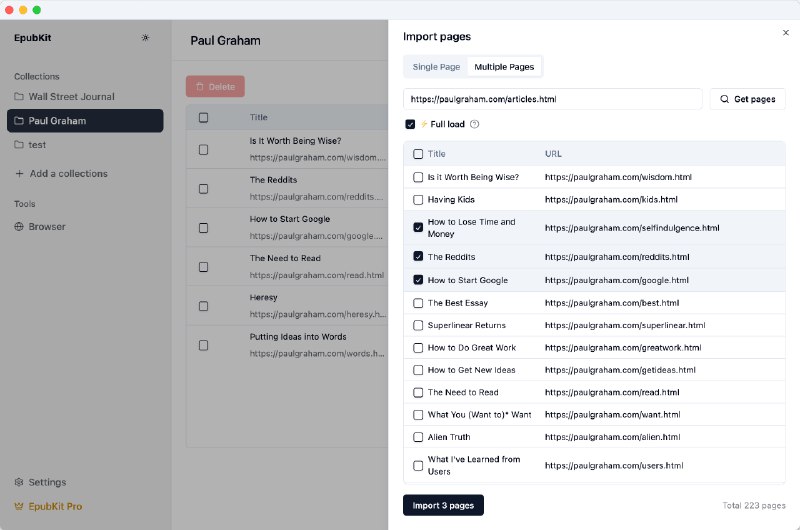Click the Settings gear icon in sidebar

(19, 482)
